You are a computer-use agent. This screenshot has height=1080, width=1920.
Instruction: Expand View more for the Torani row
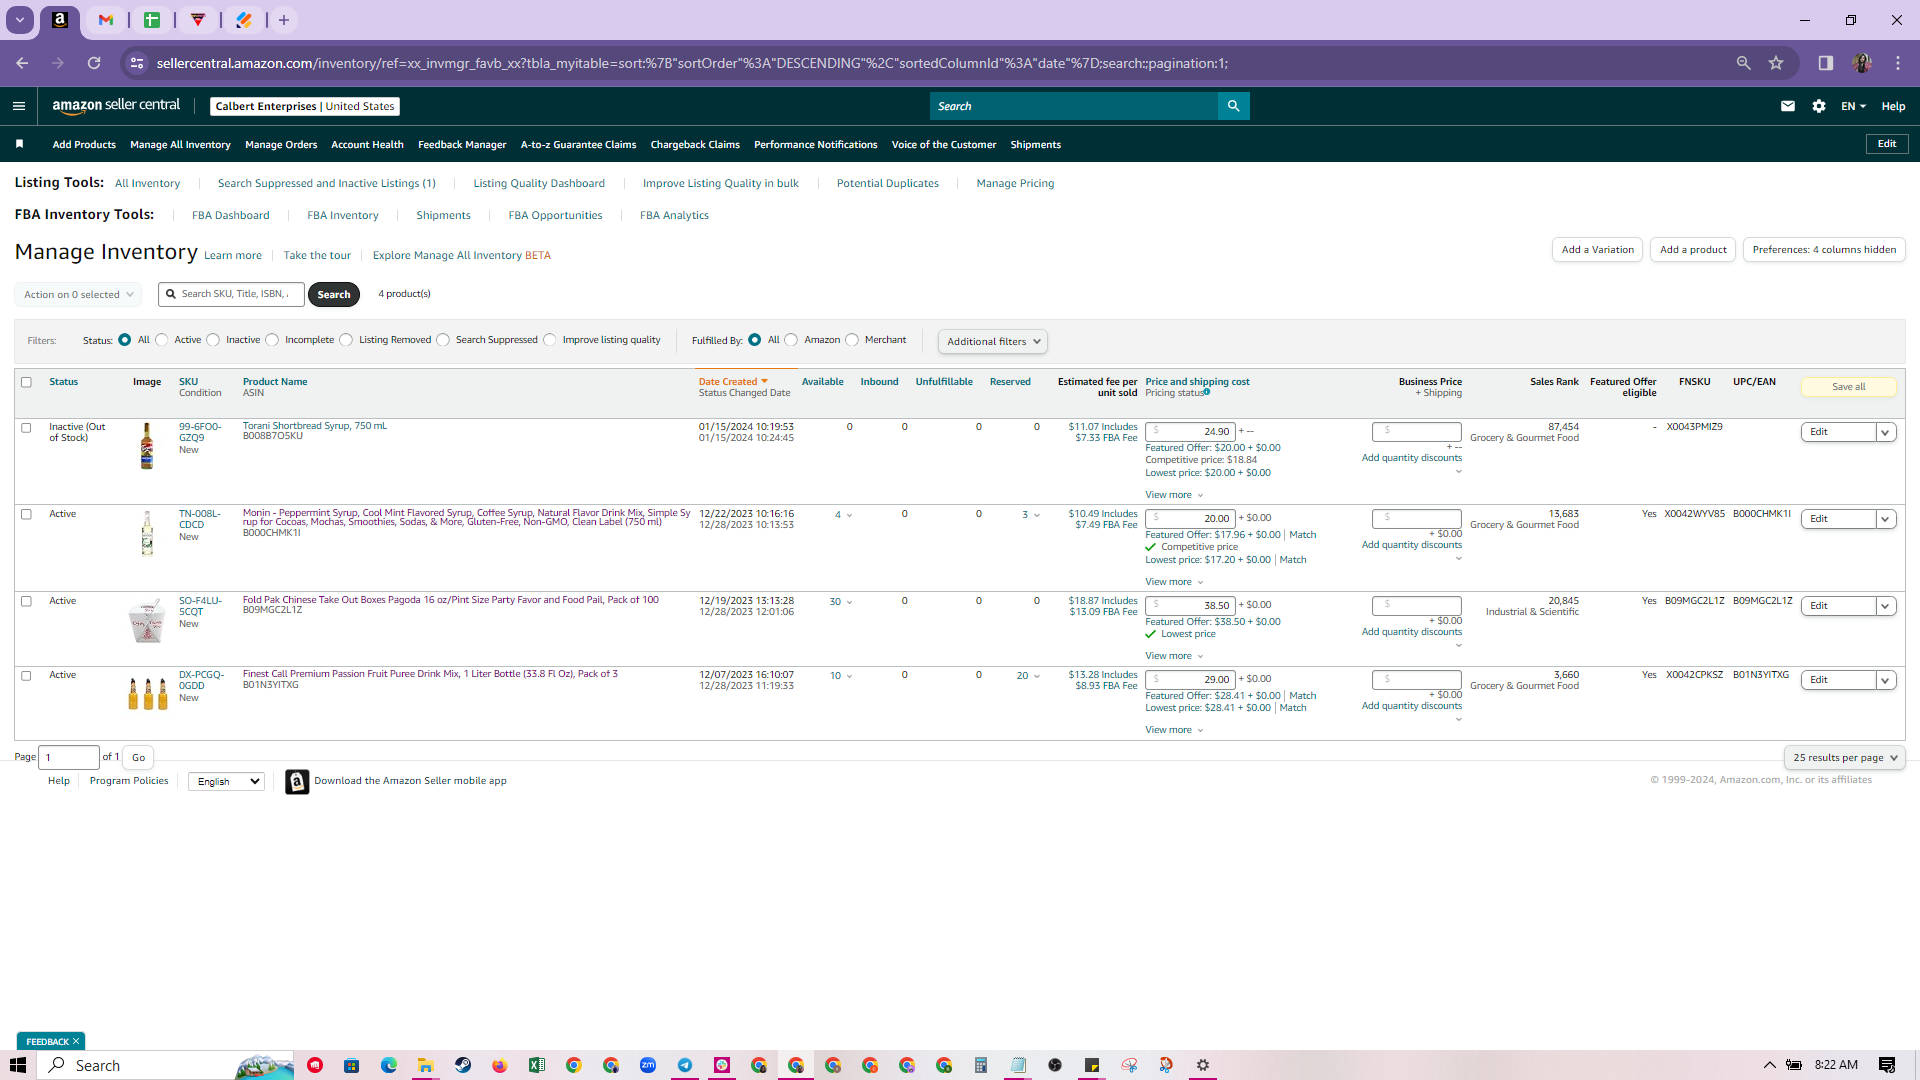point(1174,495)
